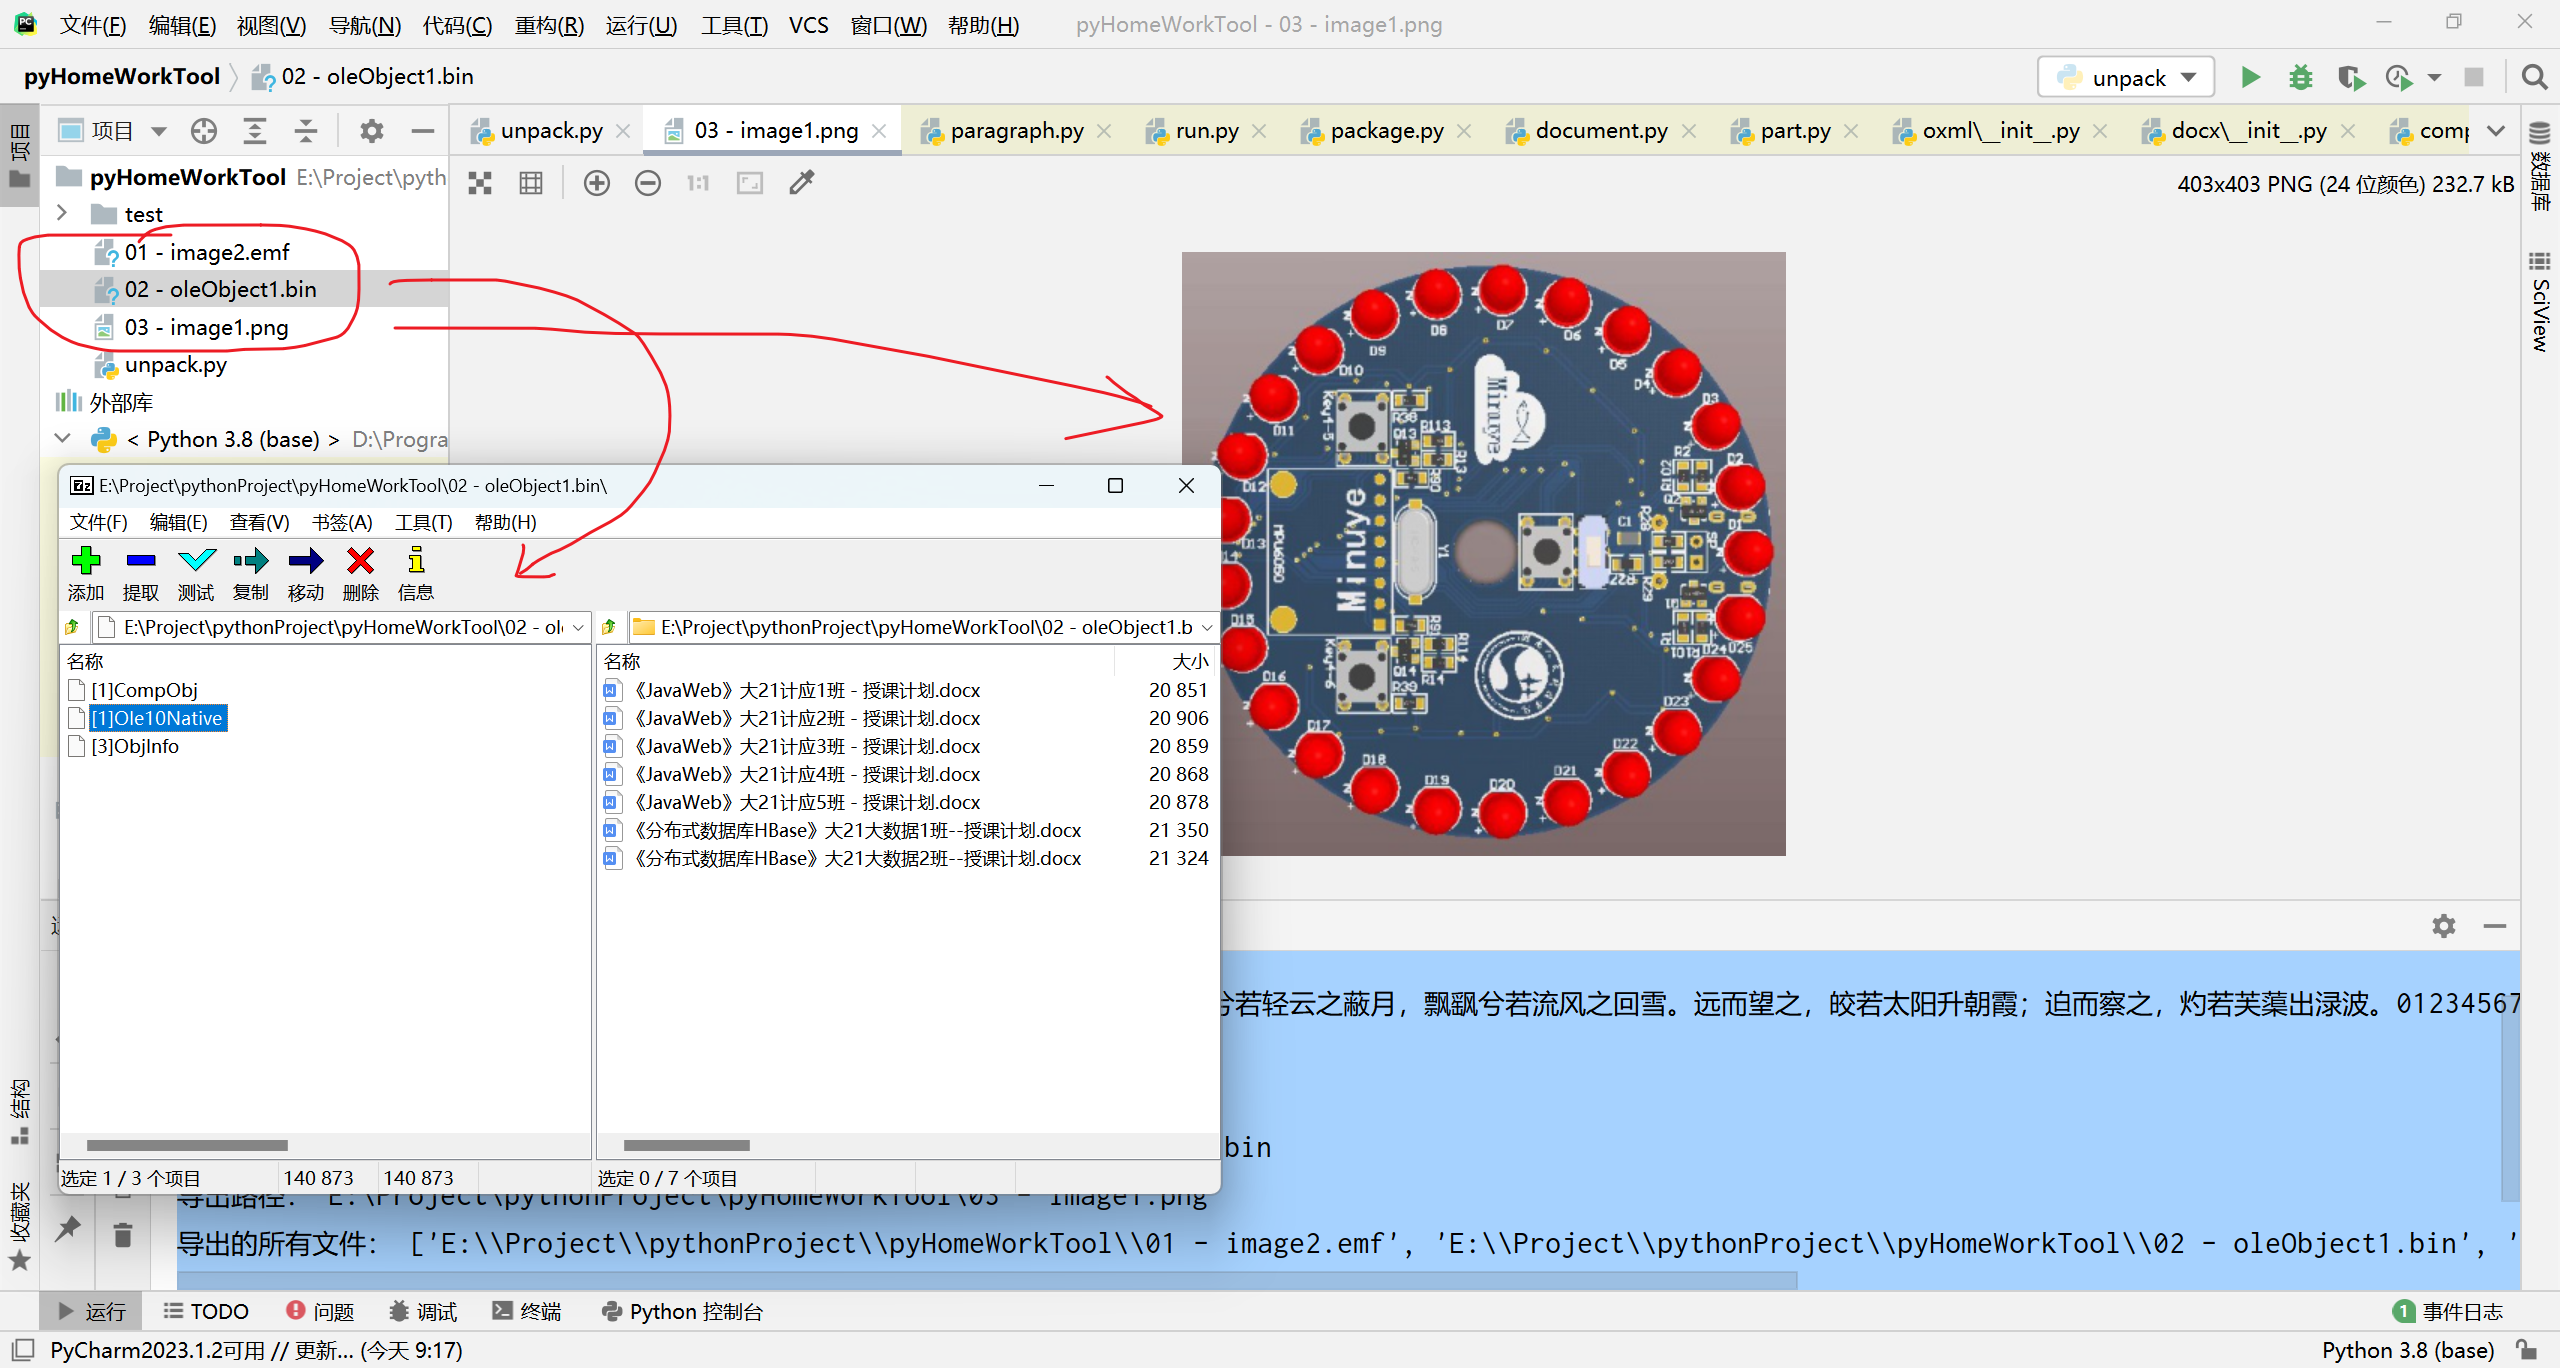Open Python 3.8 (base) interpreter selector in status bar
The height and width of the screenshot is (1368, 2560).
tap(2408, 1350)
